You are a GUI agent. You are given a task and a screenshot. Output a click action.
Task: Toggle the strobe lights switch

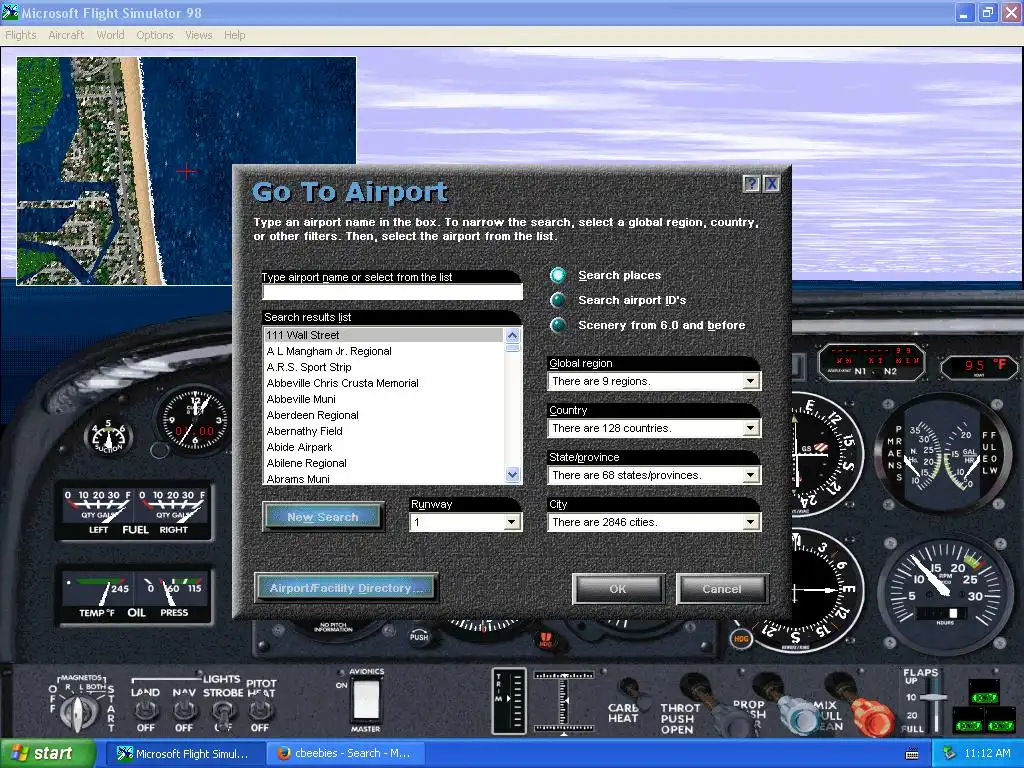[x=223, y=710]
